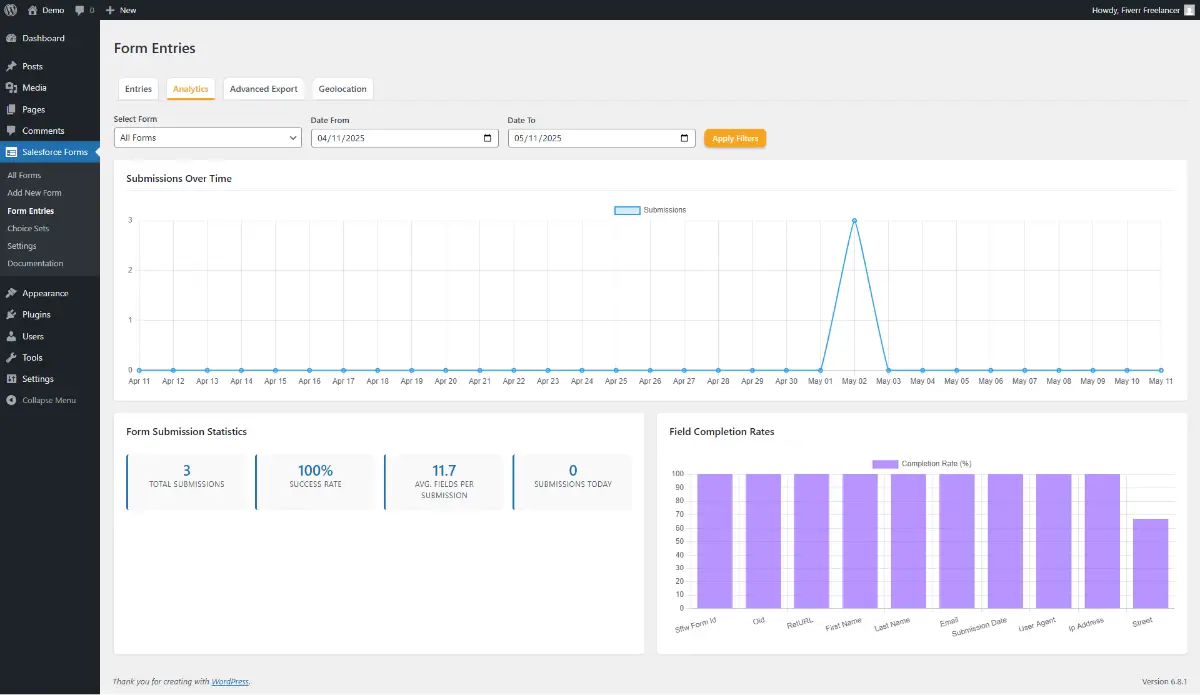This screenshot has width=1200, height=695.
Task: Open the All Forms select dropdown
Action: pos(207,138)
